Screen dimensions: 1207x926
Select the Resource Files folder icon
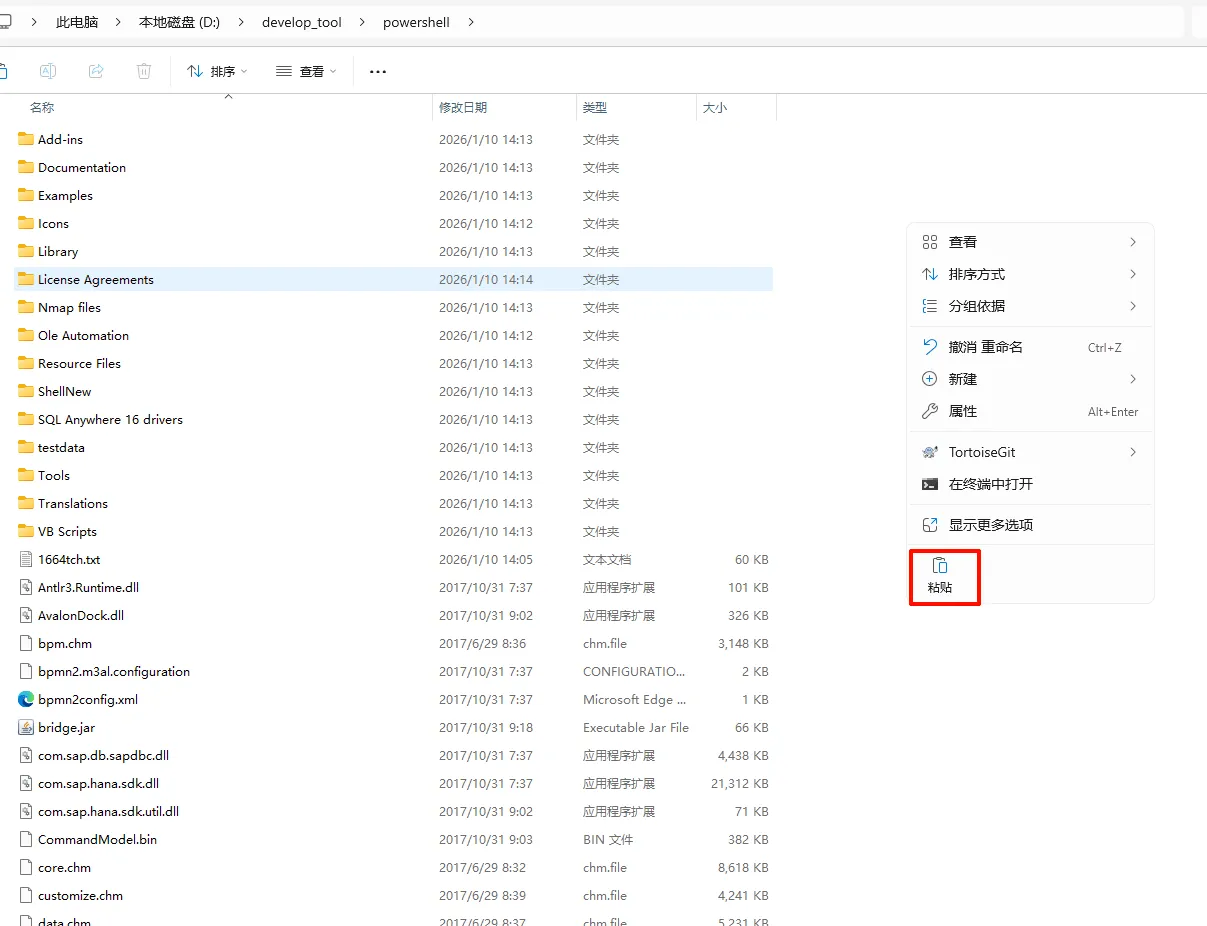(26, 363)
